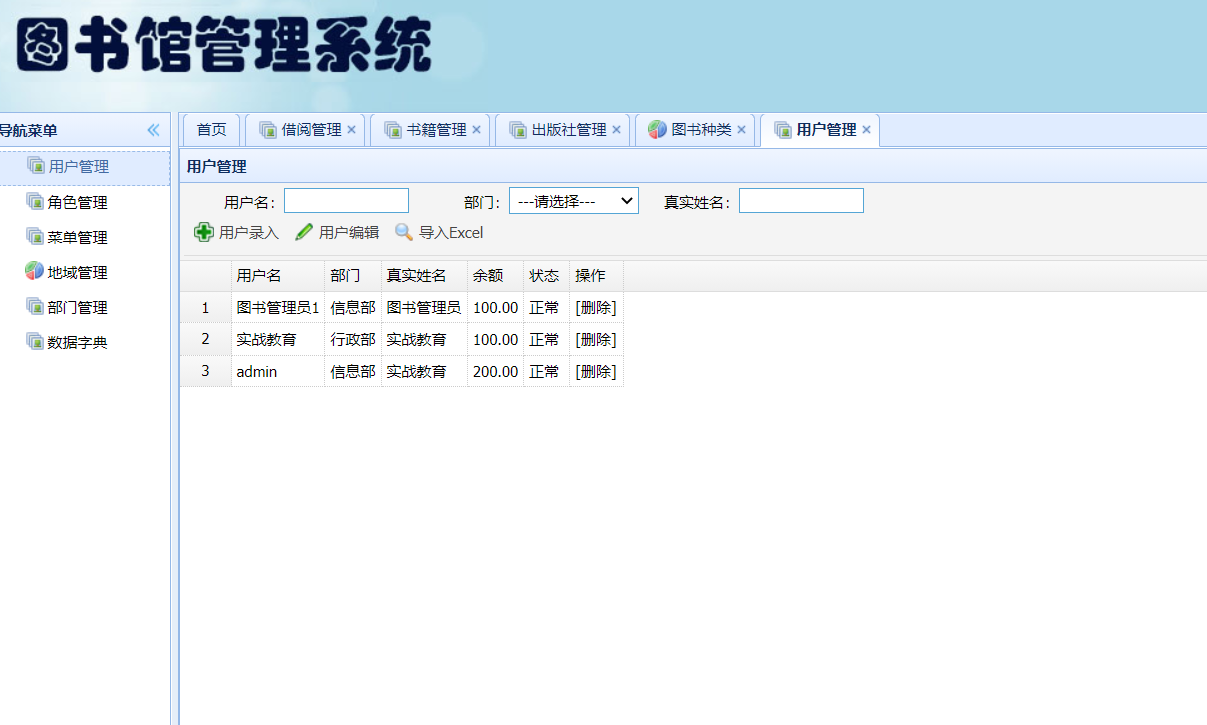Sort by the 用户名 column header
The width and height of the screenshot is (1207, 725).
coord(278,276)
